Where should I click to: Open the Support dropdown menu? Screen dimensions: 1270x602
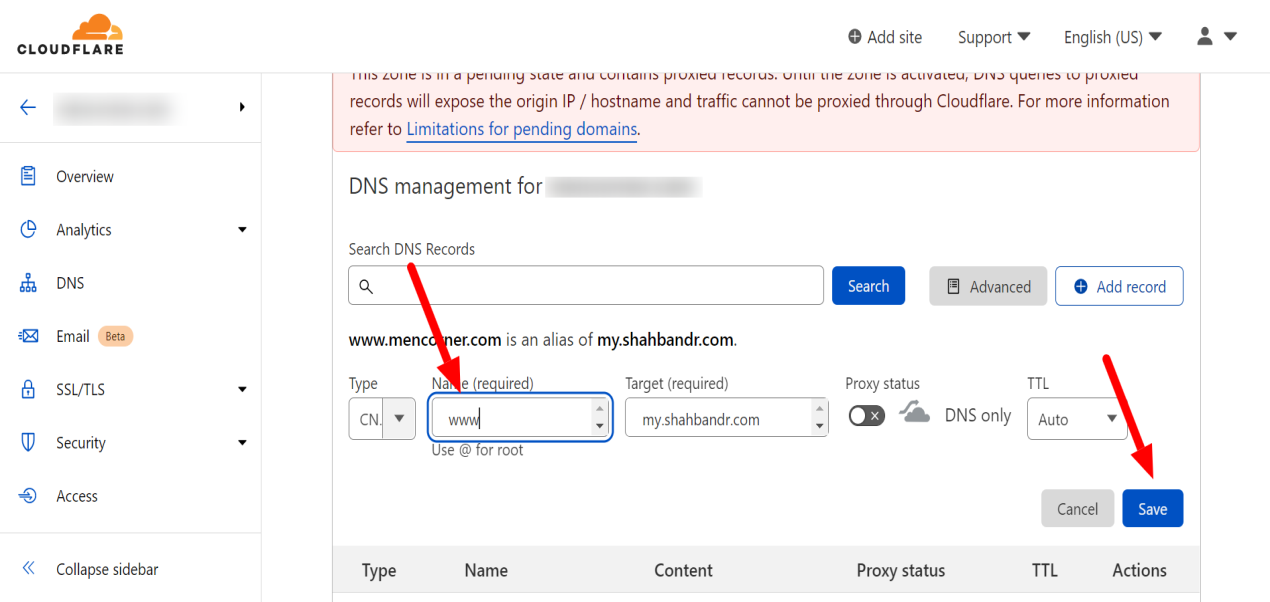coord(994,37)
